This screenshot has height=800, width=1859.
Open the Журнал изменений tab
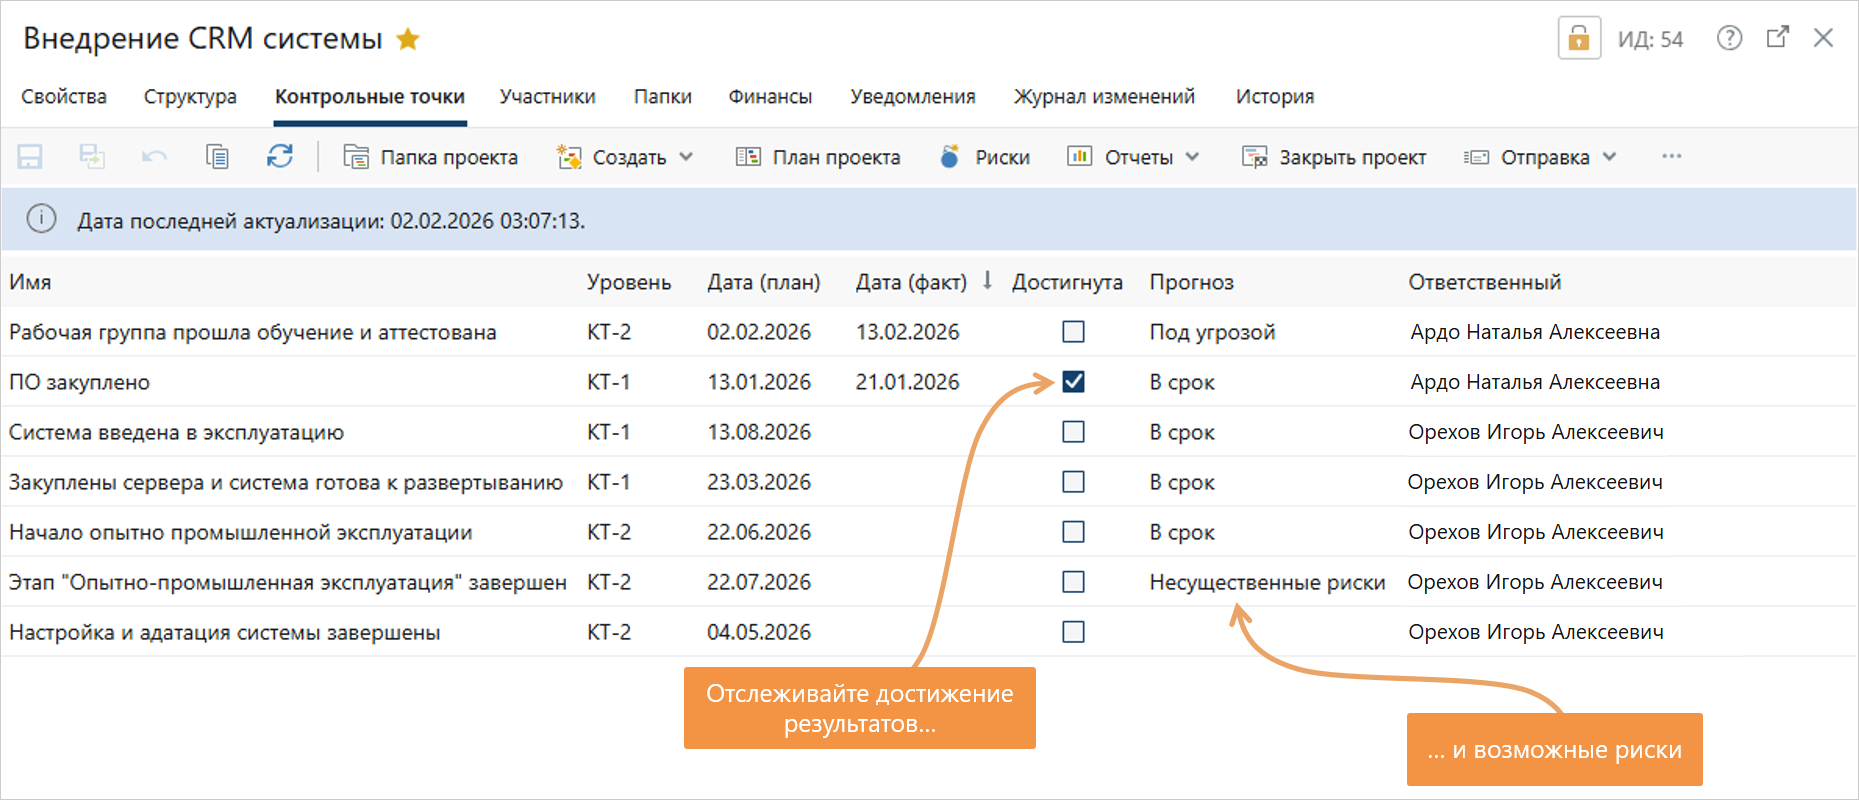click(x=1104, y=97)
